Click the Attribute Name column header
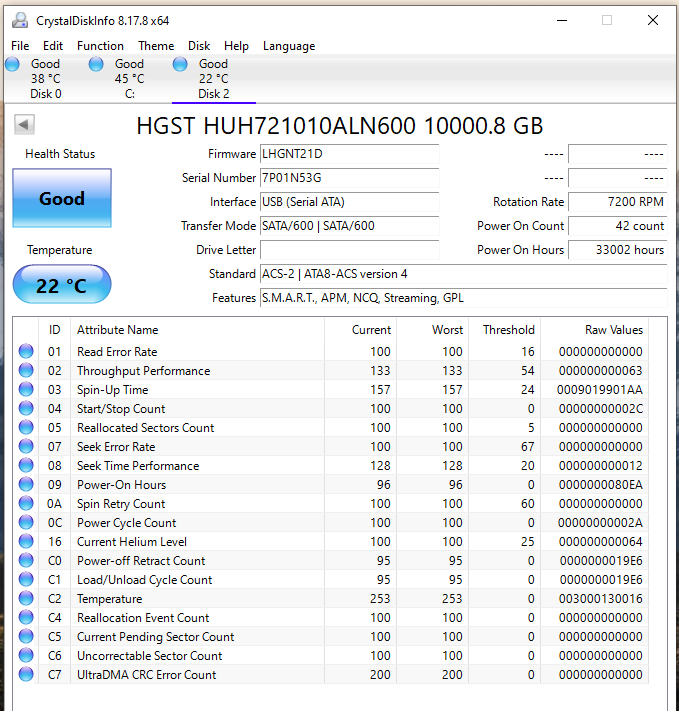 point(118,330)
